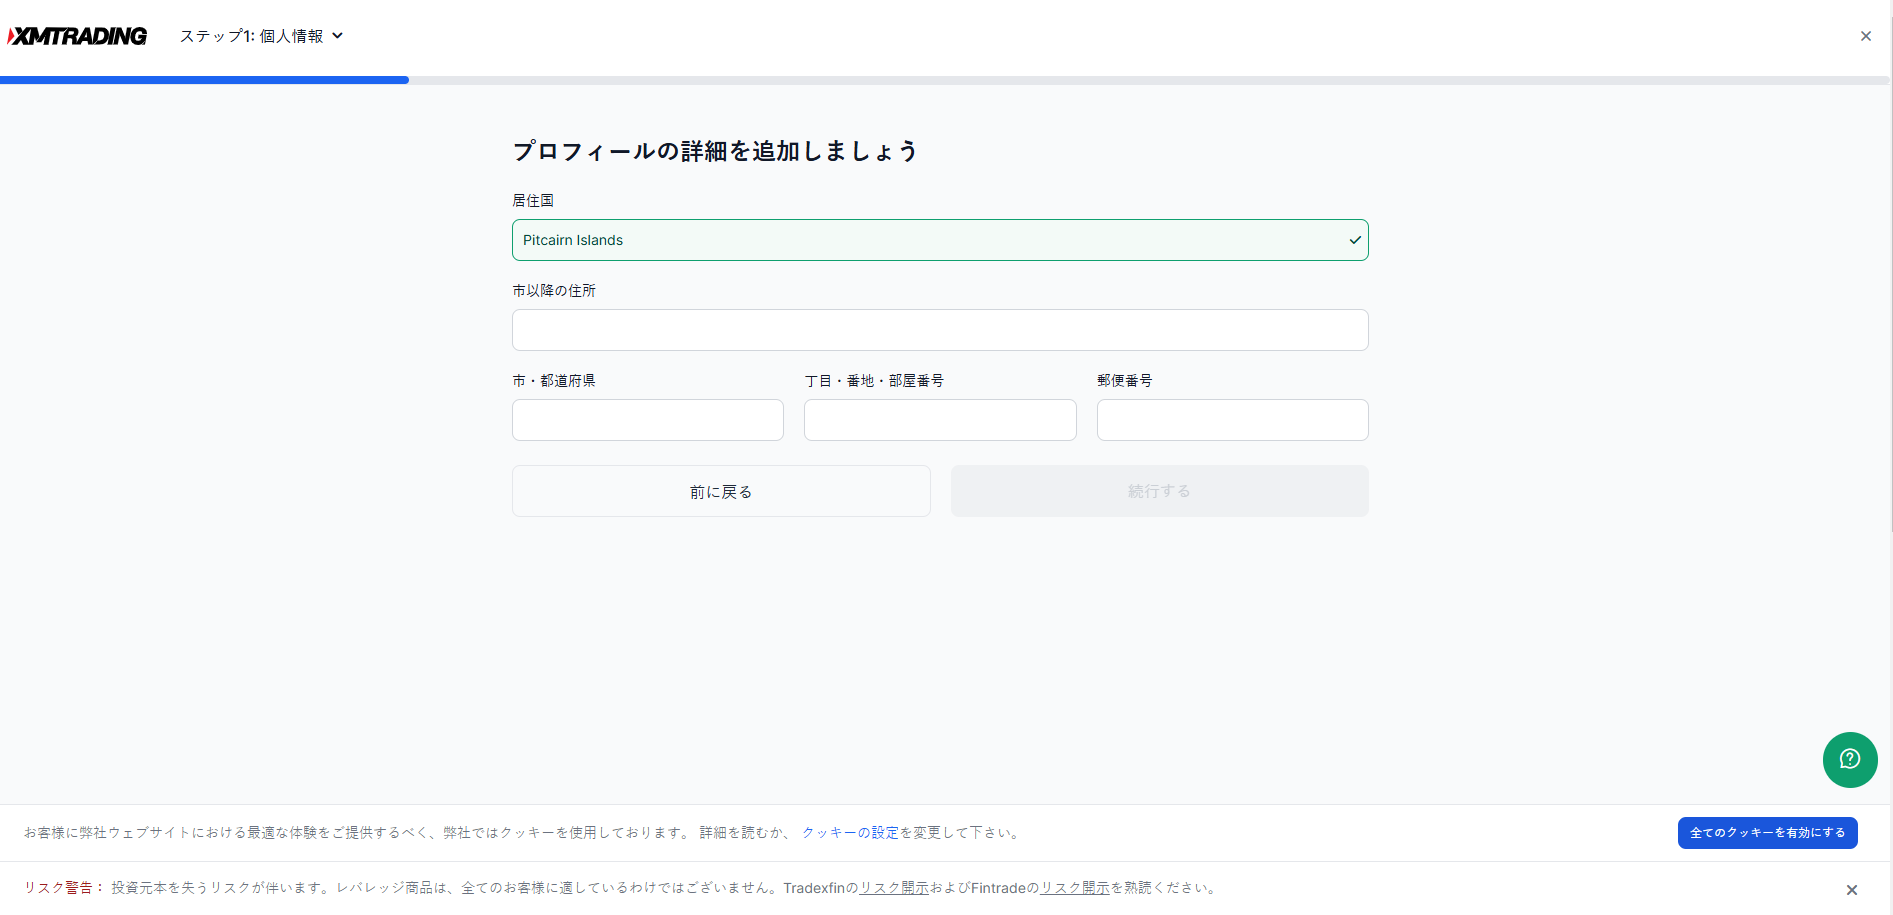Viewport: 1893px width, 915px height.
Task: Click the プロフィールの詳細を追加しましょう heading
Action: [x=715, y=151]
